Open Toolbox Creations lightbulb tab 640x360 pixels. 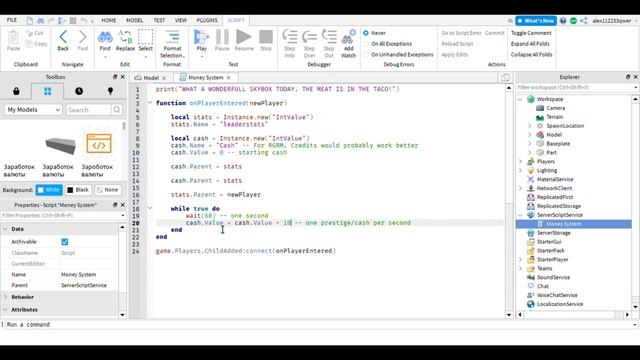point(110,91)
